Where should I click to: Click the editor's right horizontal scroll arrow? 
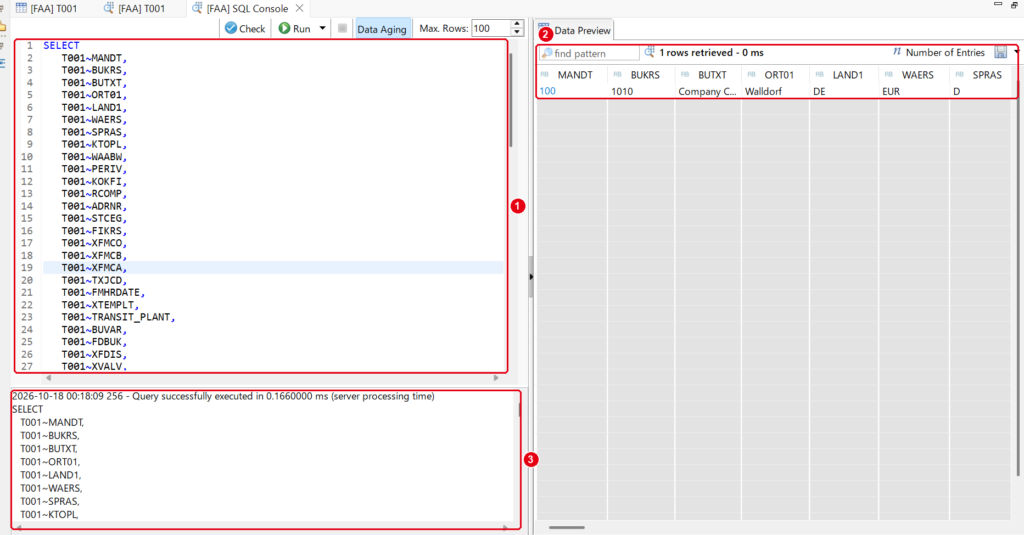click(496, 378)
